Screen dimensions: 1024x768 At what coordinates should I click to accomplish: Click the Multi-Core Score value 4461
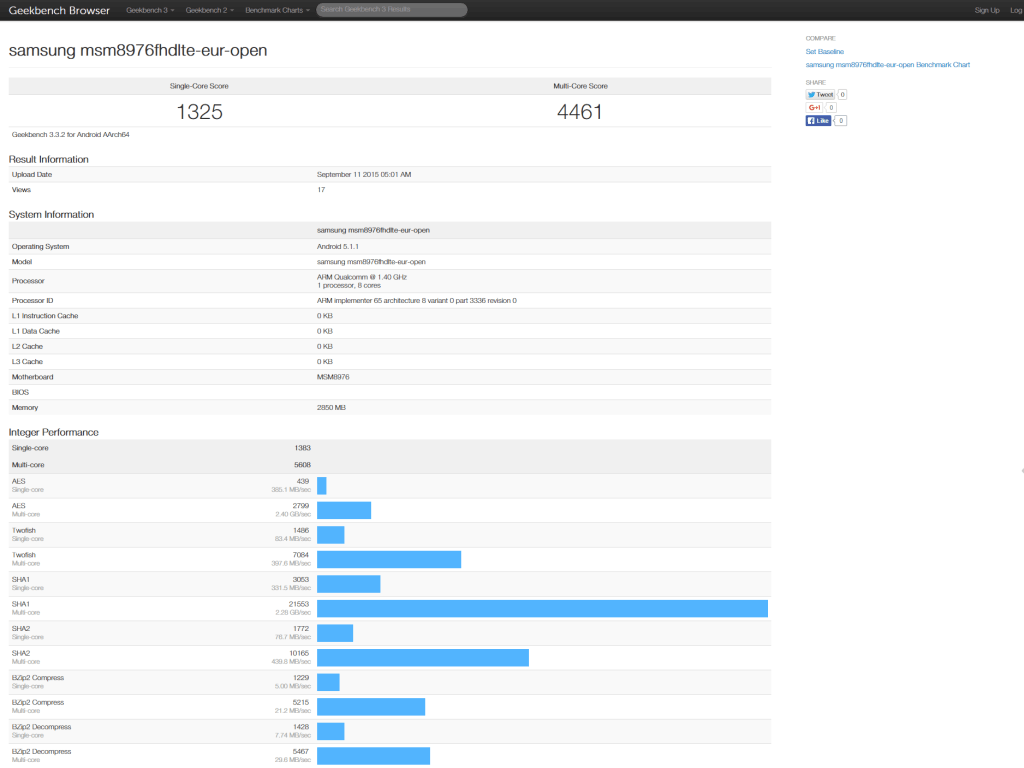coord(580,112)
